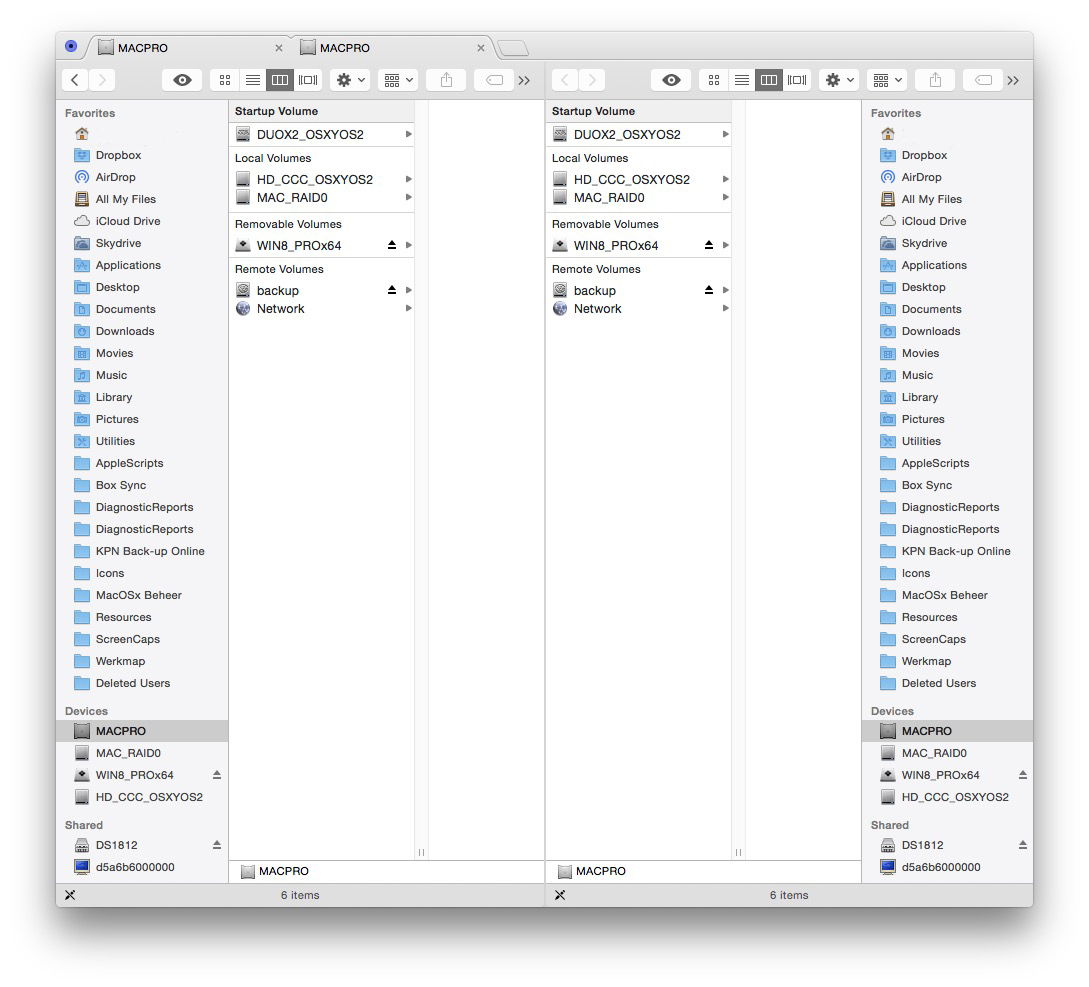Open Library in left sidebar

(x=142, y=397)
